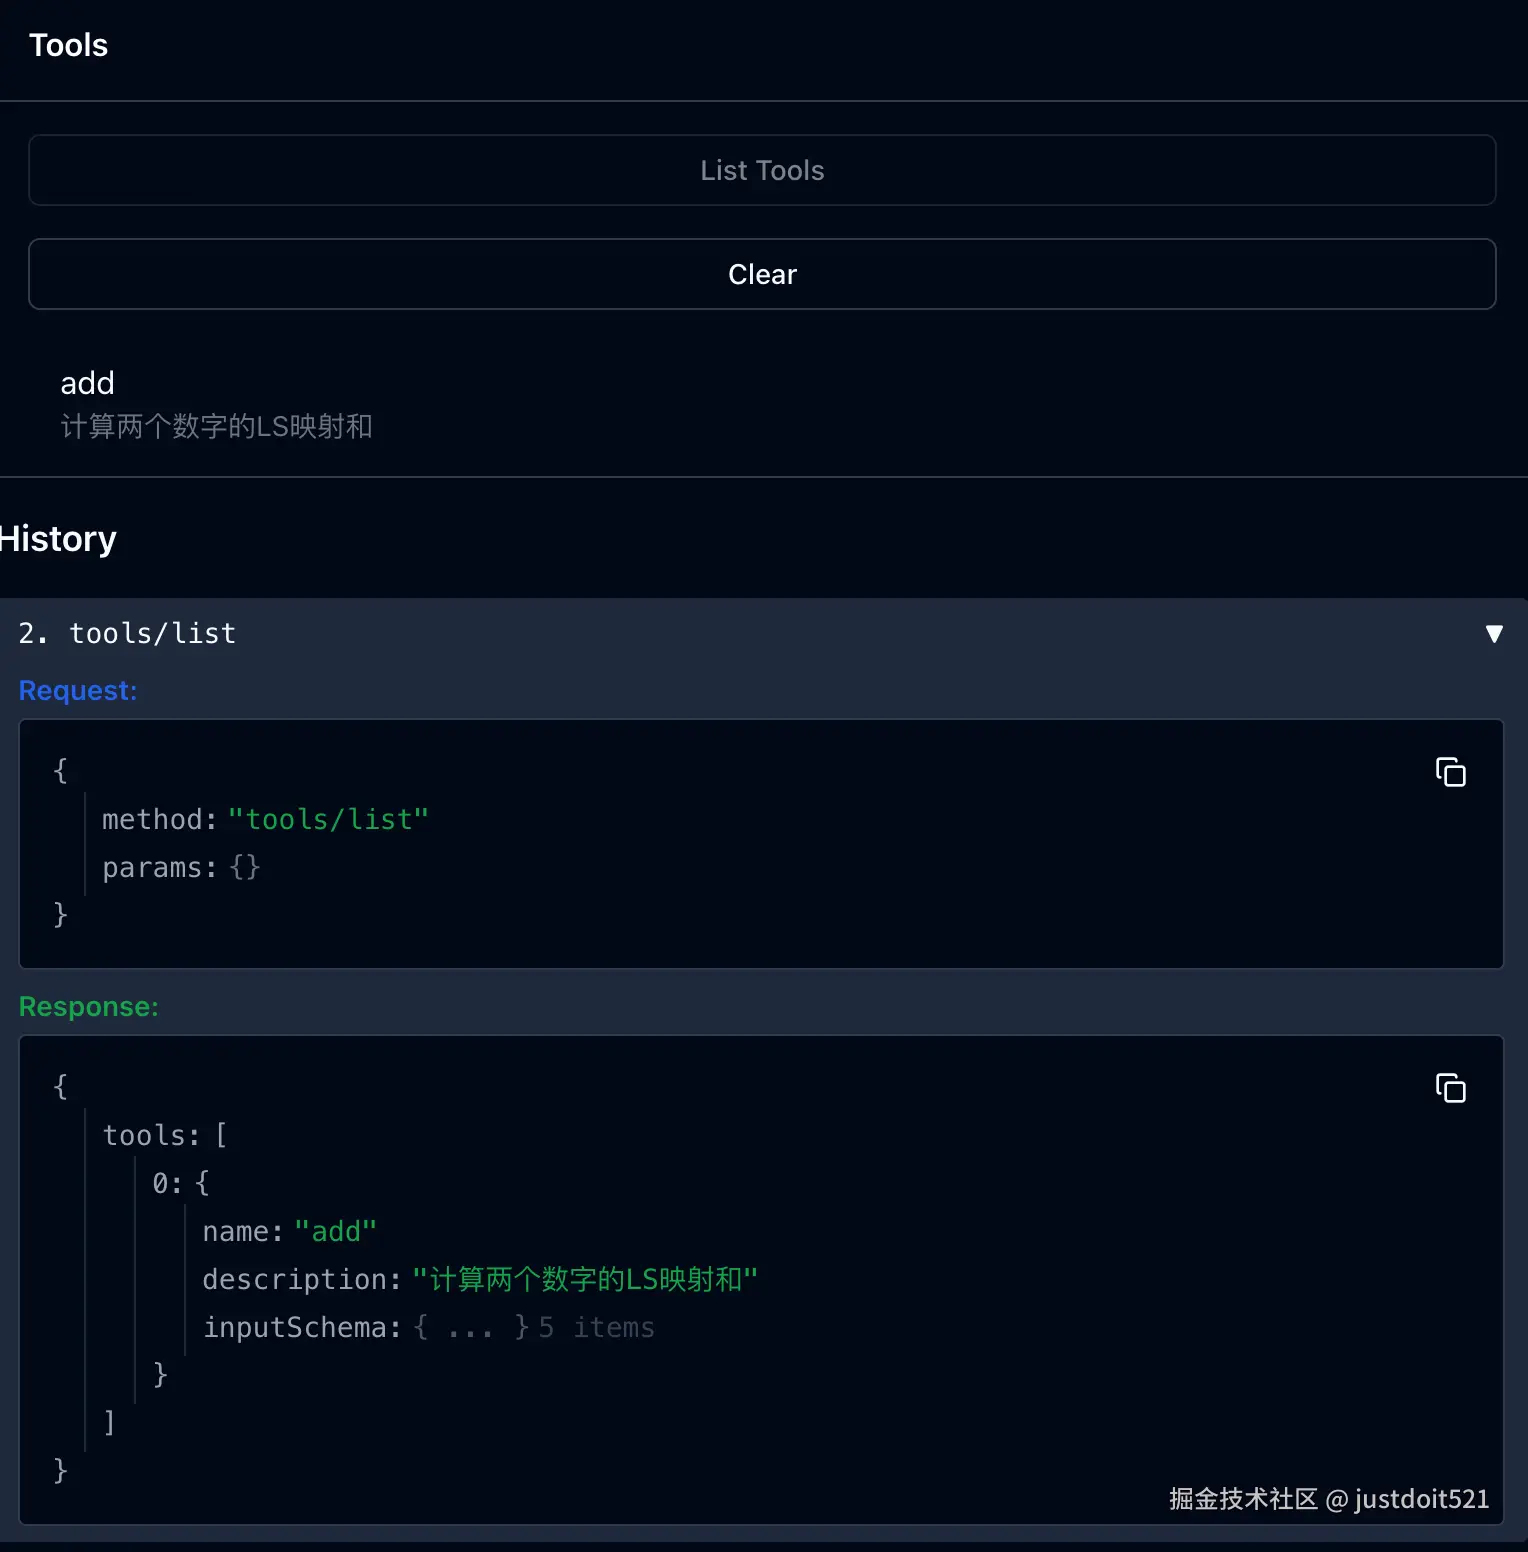Image resolution: width=1528 pixels, height=1552 pixels.
Task: Click the "tools/list" method string value
Action: click(328, 820)
